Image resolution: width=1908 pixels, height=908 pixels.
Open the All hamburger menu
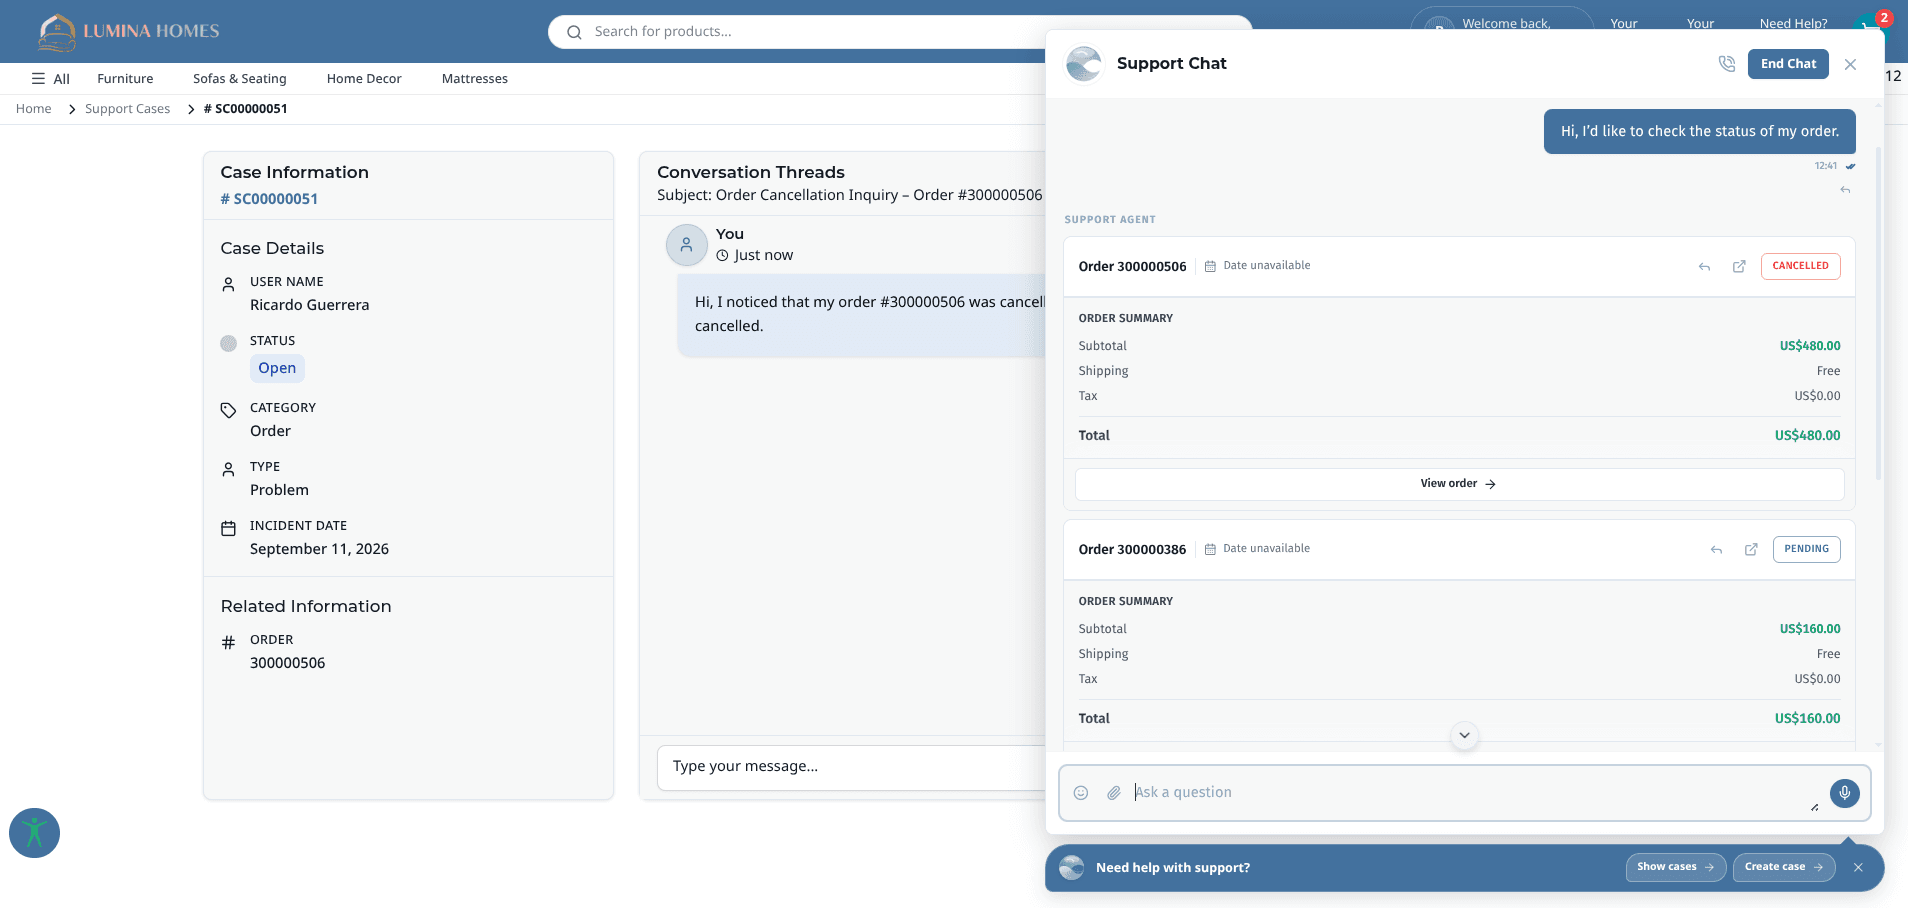point(50,79)
